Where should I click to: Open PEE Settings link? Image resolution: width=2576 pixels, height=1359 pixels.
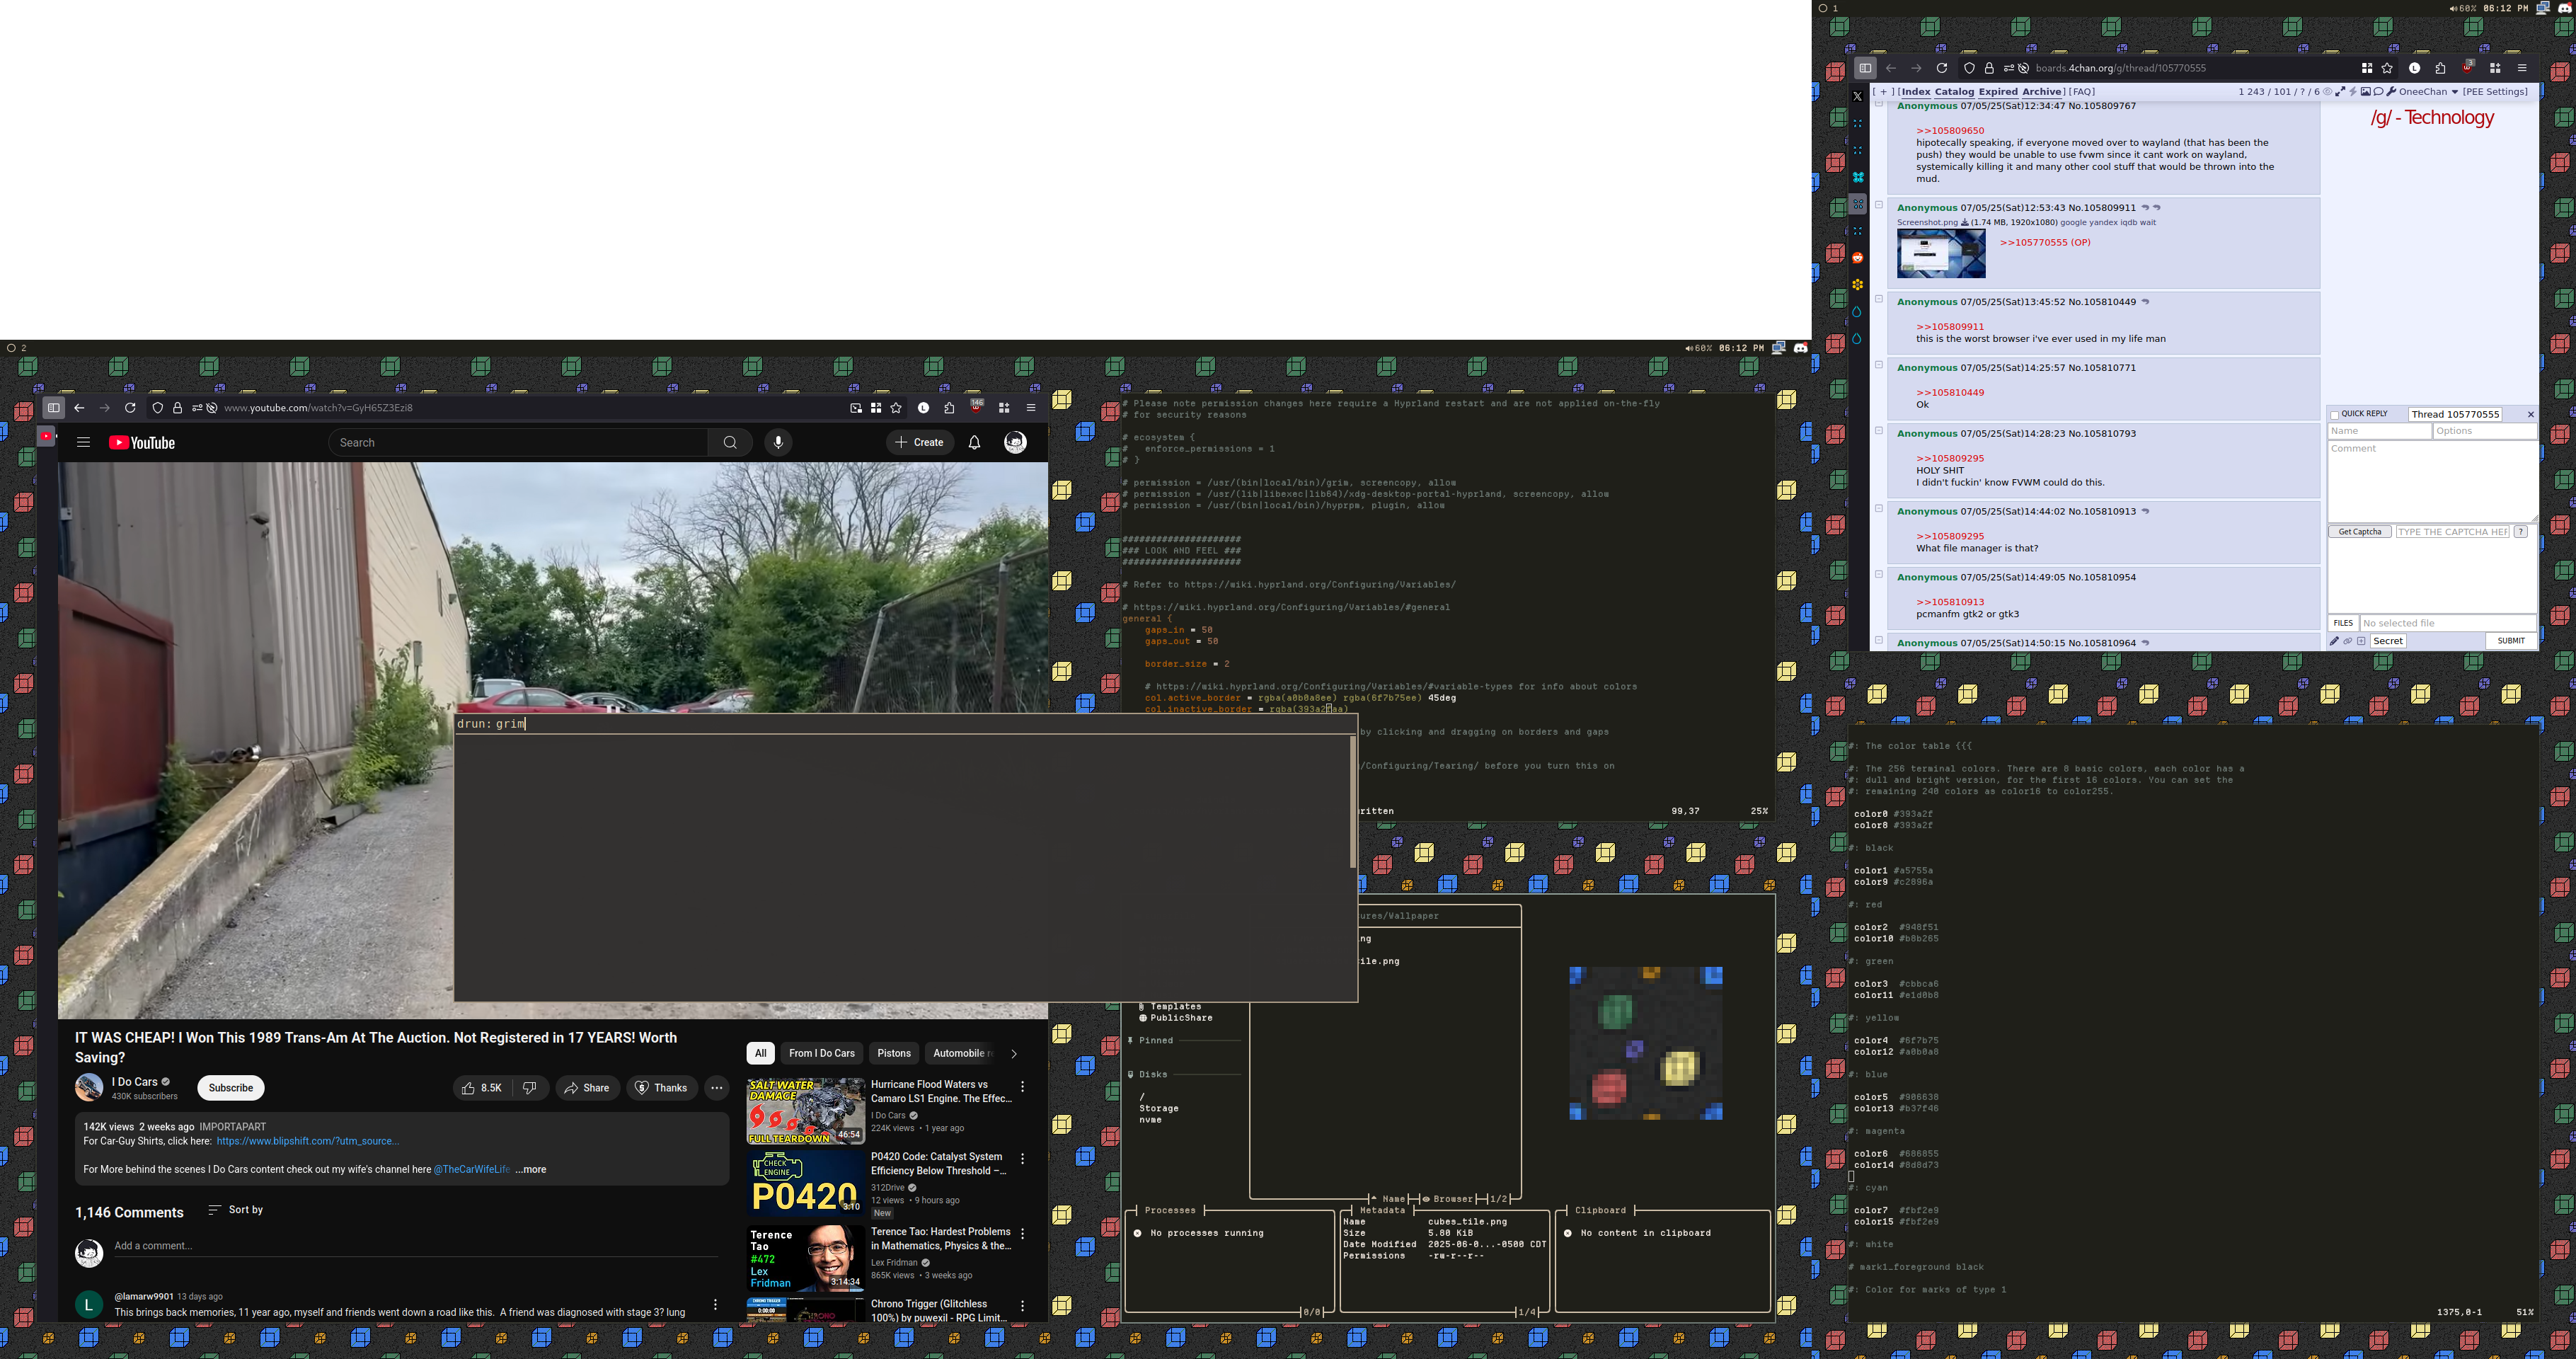[2495, 92]
